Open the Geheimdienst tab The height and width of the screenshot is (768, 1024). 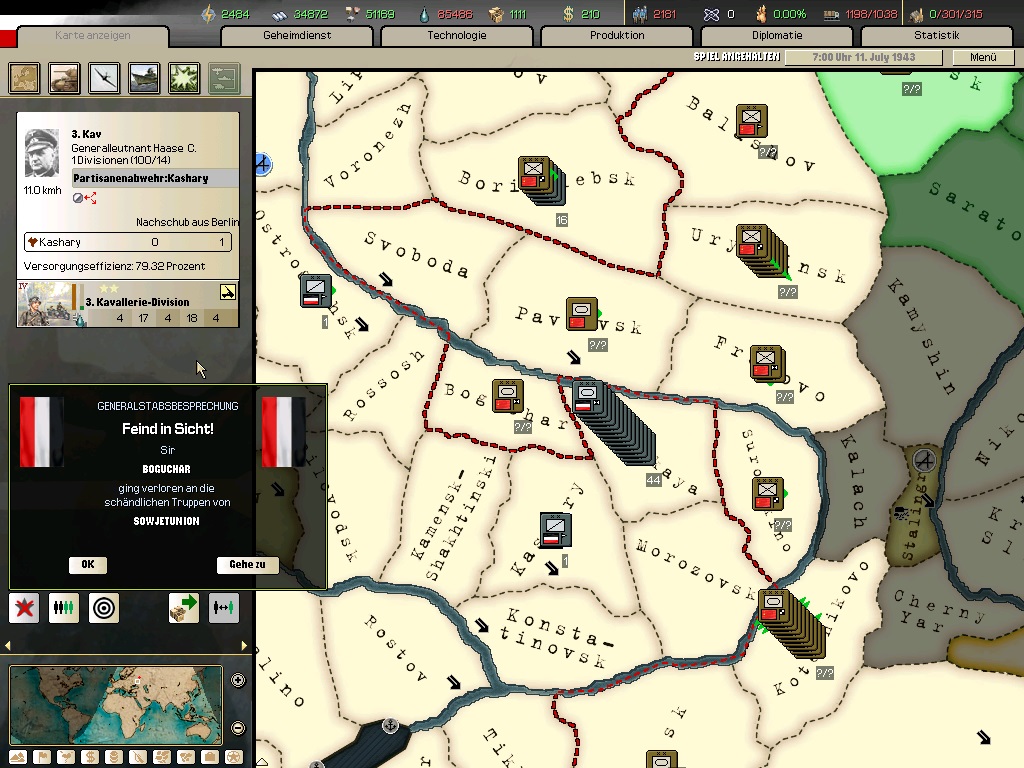[297, 35]
